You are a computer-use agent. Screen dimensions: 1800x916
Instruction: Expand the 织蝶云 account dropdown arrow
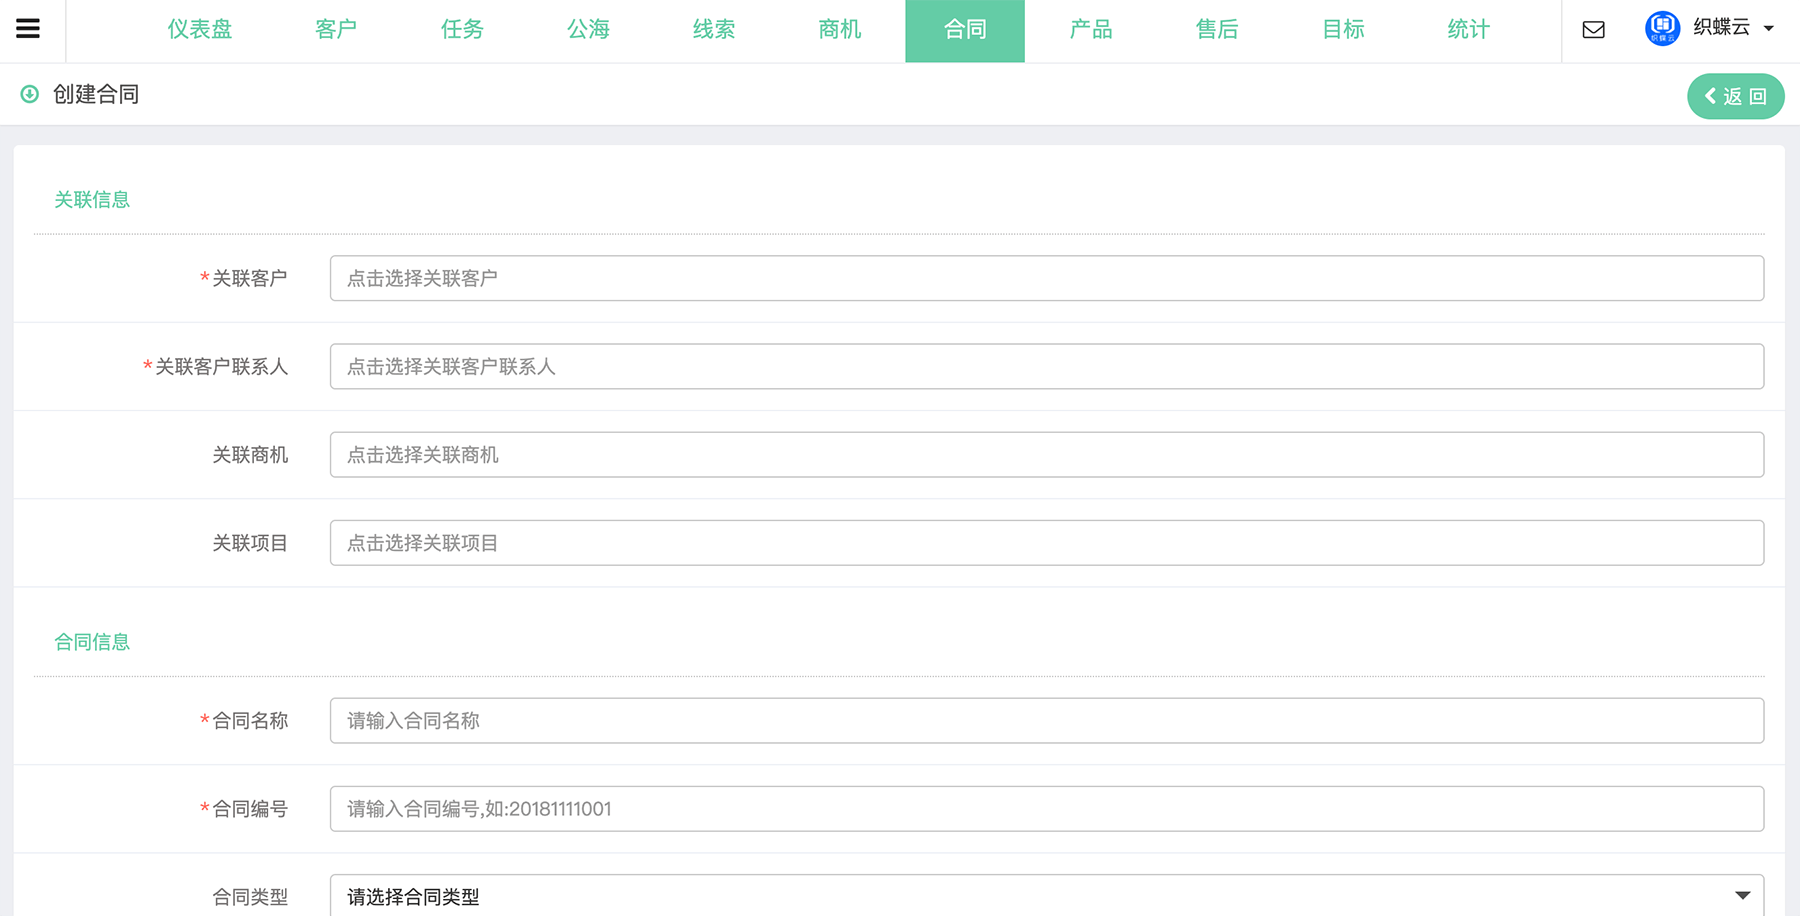point(1768,29)
